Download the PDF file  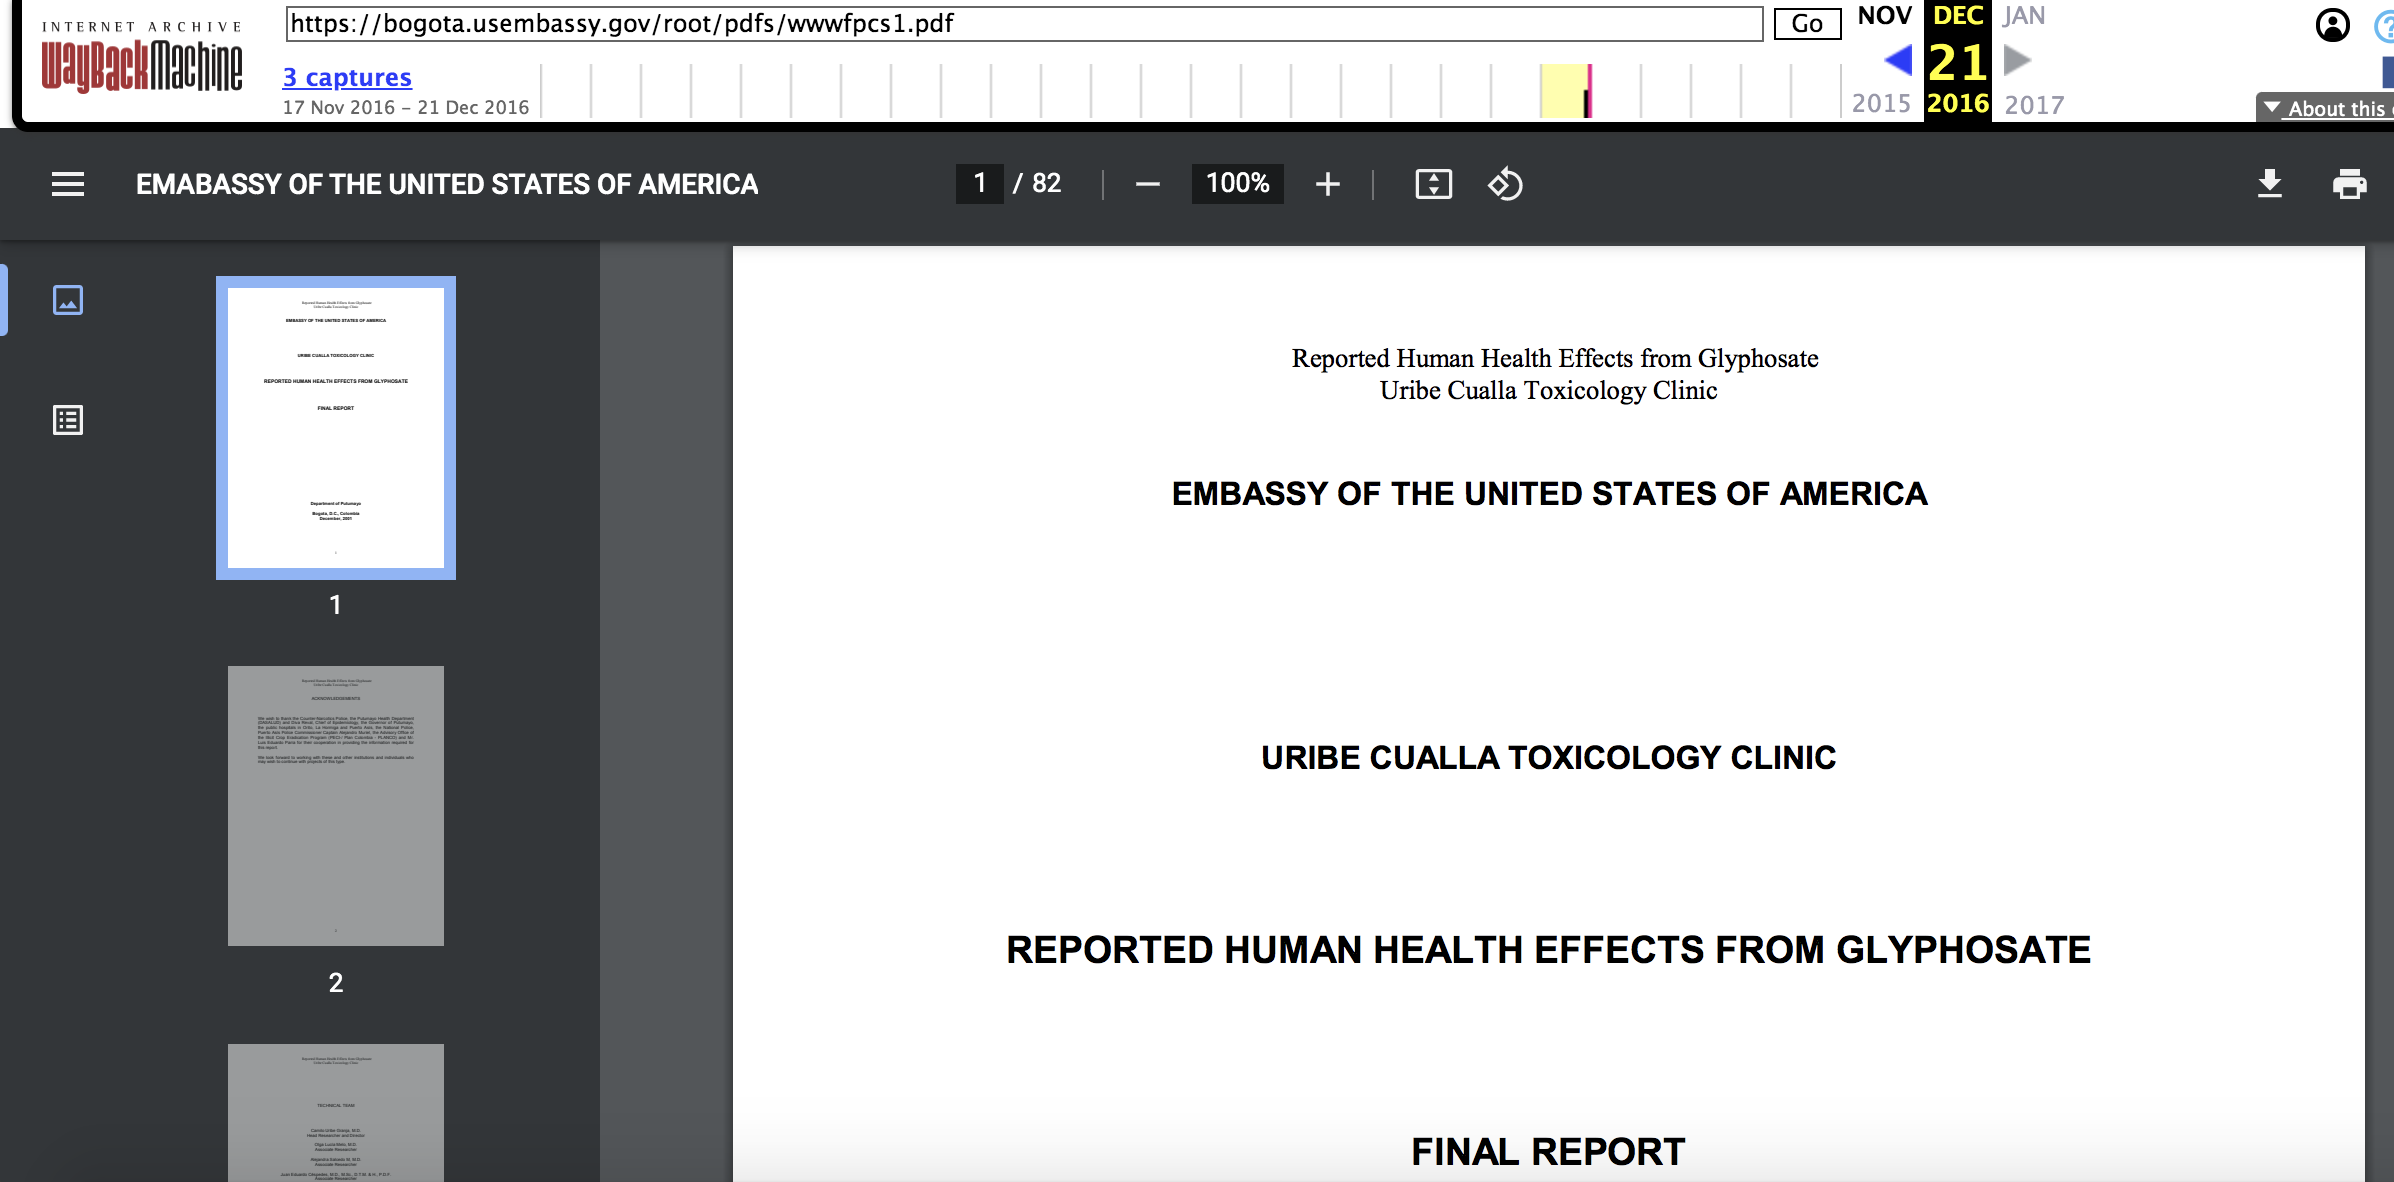[2269, 184]
